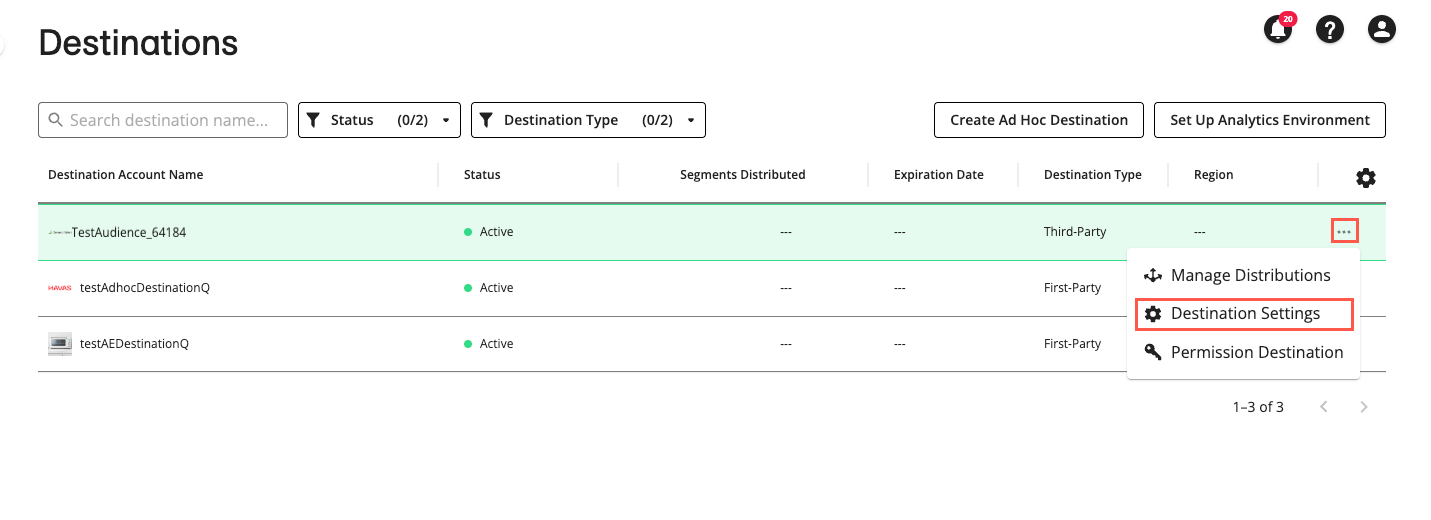Viewport: 1431px width, 520px height.
Task: Go to the previous page arrow
Action: [x=1324, y=407]
